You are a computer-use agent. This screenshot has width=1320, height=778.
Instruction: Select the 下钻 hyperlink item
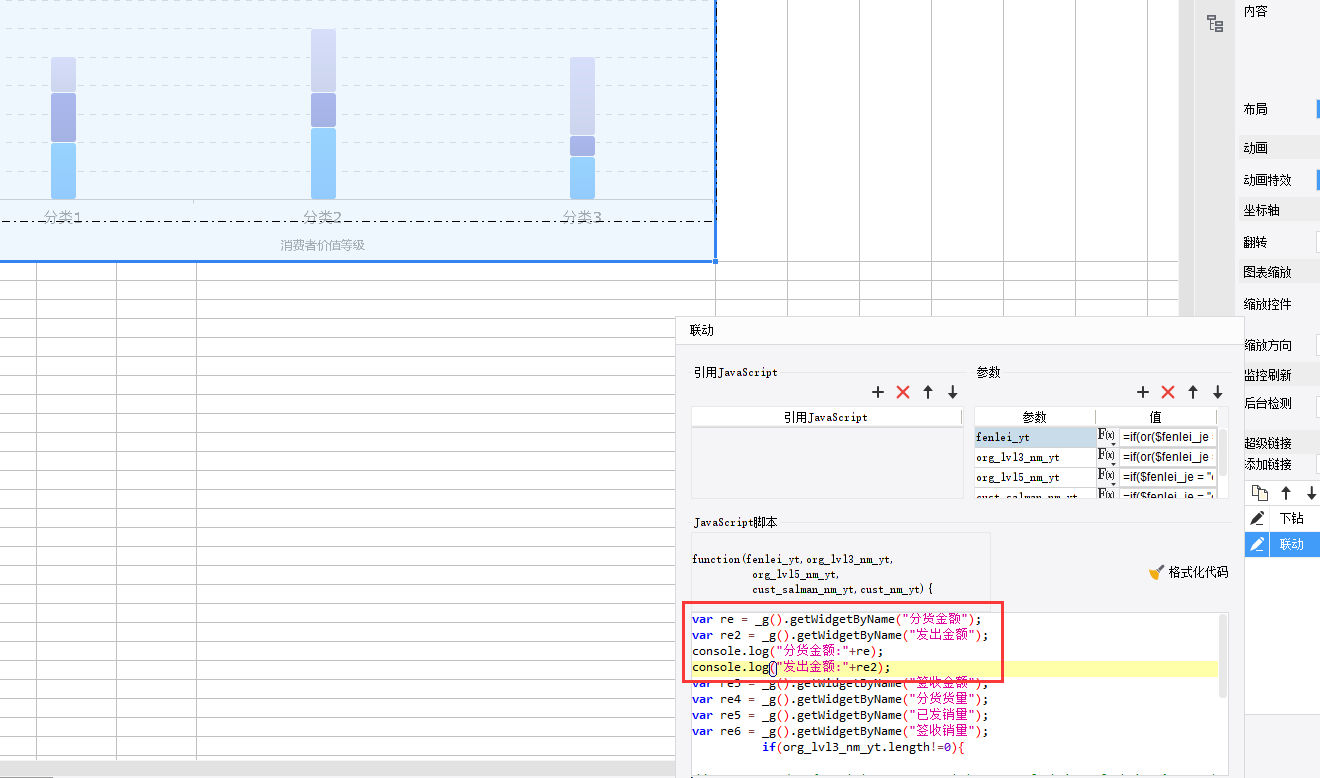click(1291, 518)
